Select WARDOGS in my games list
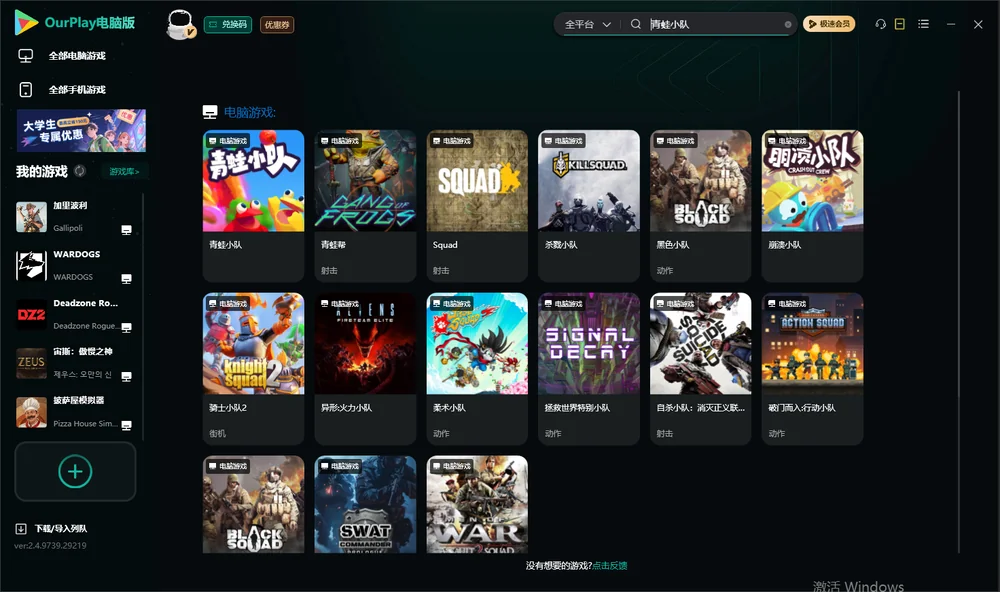1000x592 pixels. [75, 265]
